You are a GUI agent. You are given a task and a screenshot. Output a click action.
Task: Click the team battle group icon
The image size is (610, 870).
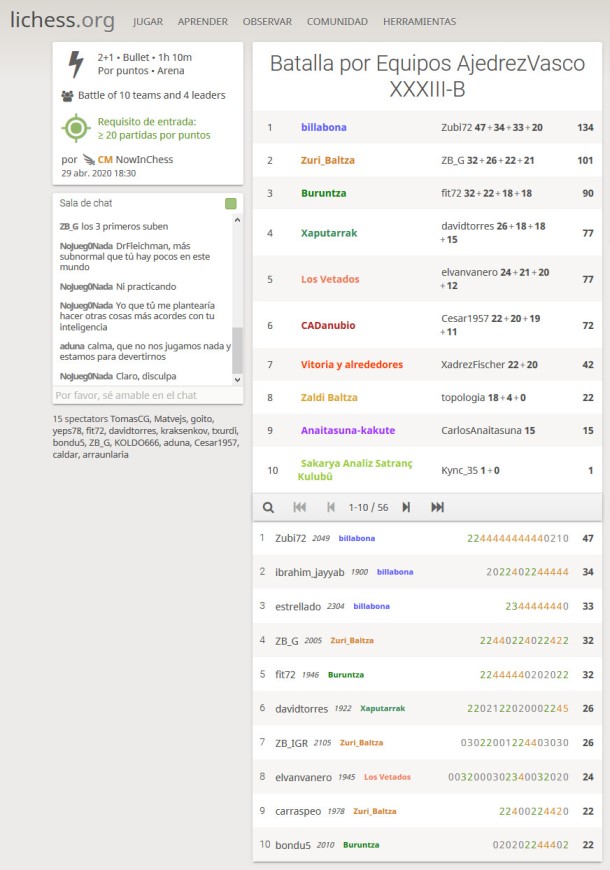point(67,96)
